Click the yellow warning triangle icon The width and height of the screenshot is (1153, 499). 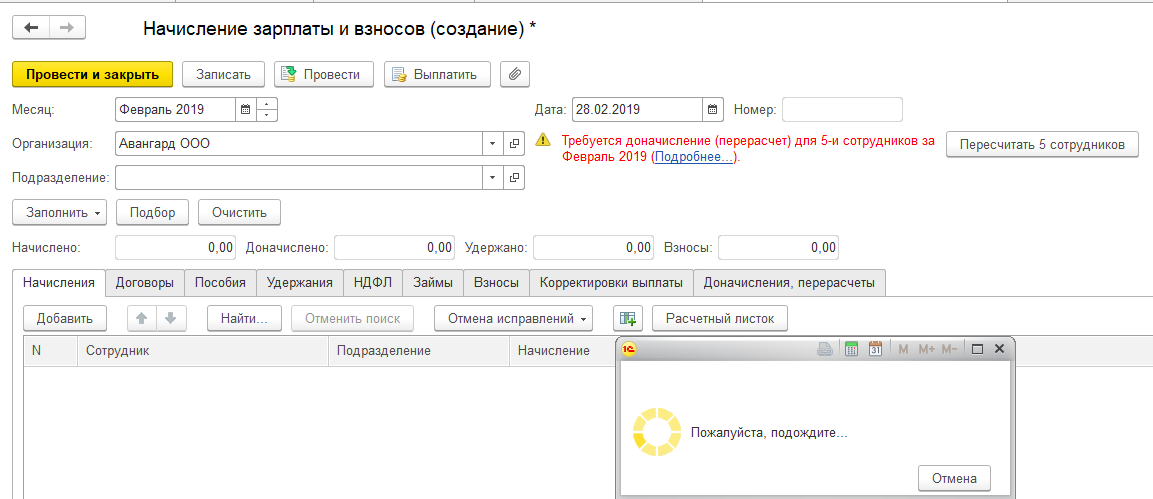543,138
